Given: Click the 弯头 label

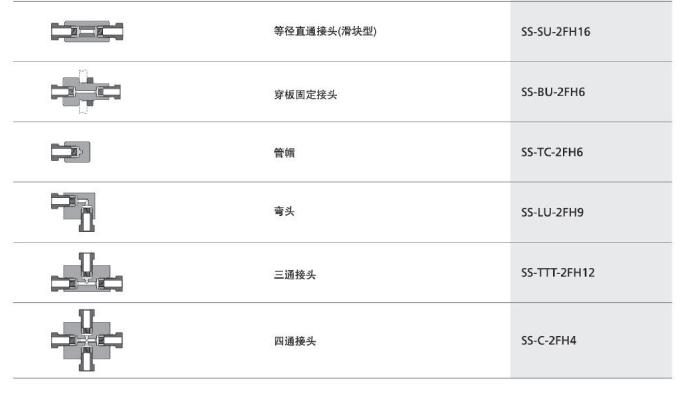Looking at the screenshot, I should (284, 211).
